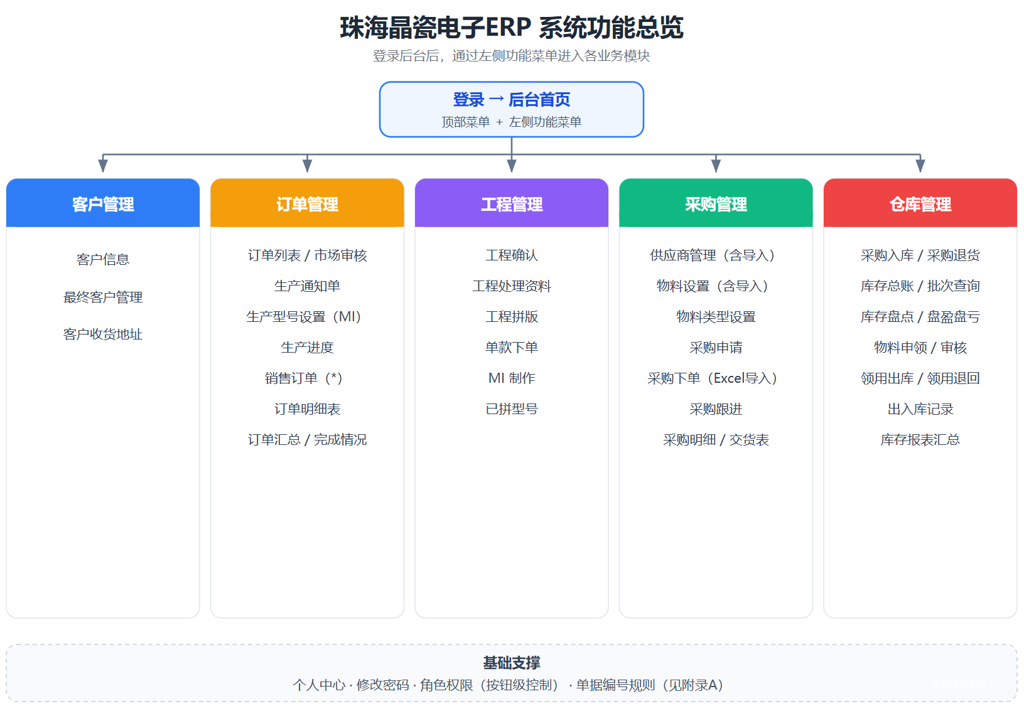The width and height of the screenshot is (1024, 716).
Task: Open 销售订单（*）item
Action: pyautogui.click(x=307, y=378)
